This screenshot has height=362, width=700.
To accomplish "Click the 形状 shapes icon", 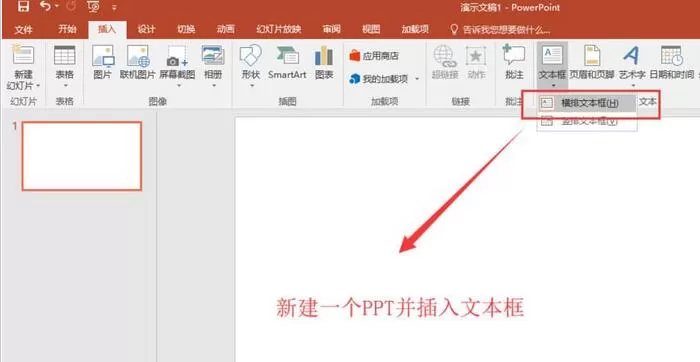I will point(251,55).
